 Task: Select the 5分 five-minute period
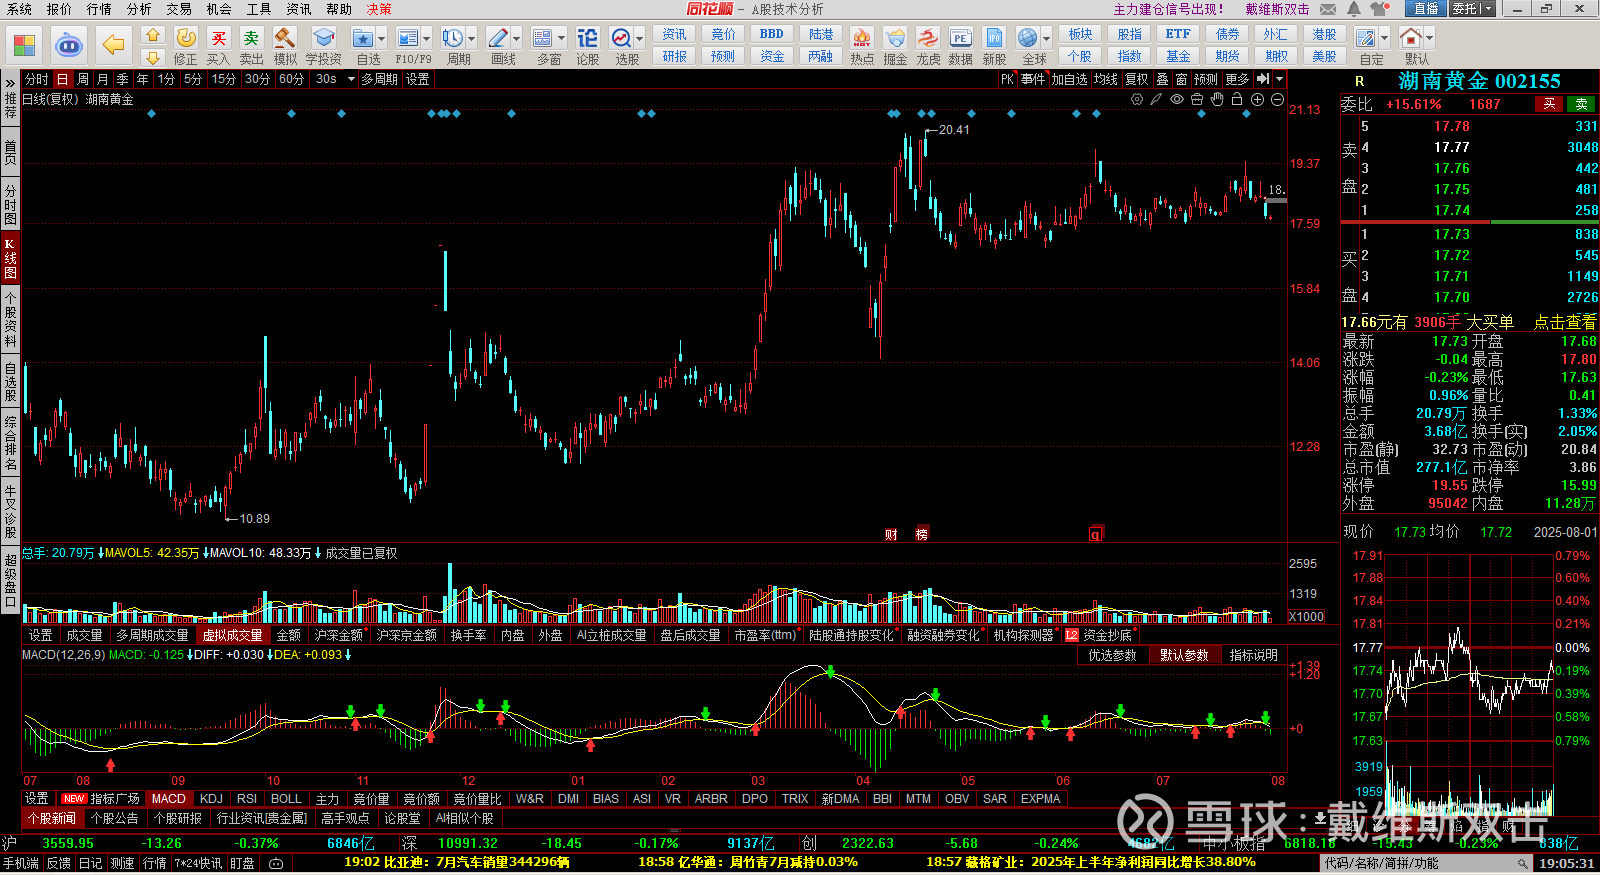[x=192, y=79]
